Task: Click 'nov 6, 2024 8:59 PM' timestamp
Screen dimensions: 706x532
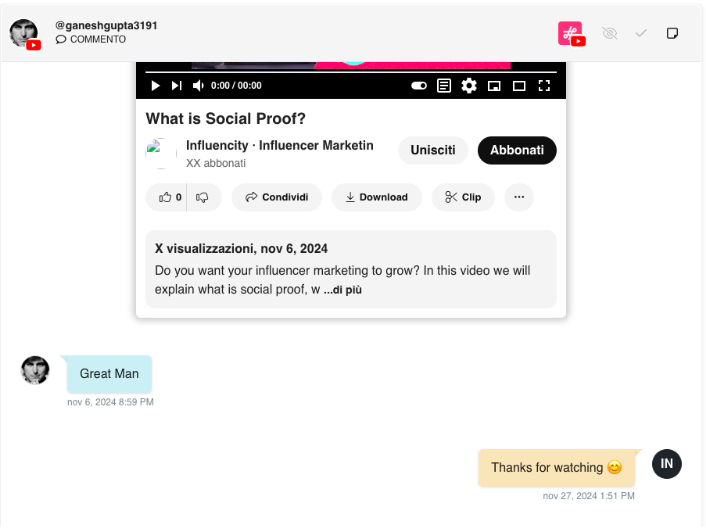Action: point(110,402)
